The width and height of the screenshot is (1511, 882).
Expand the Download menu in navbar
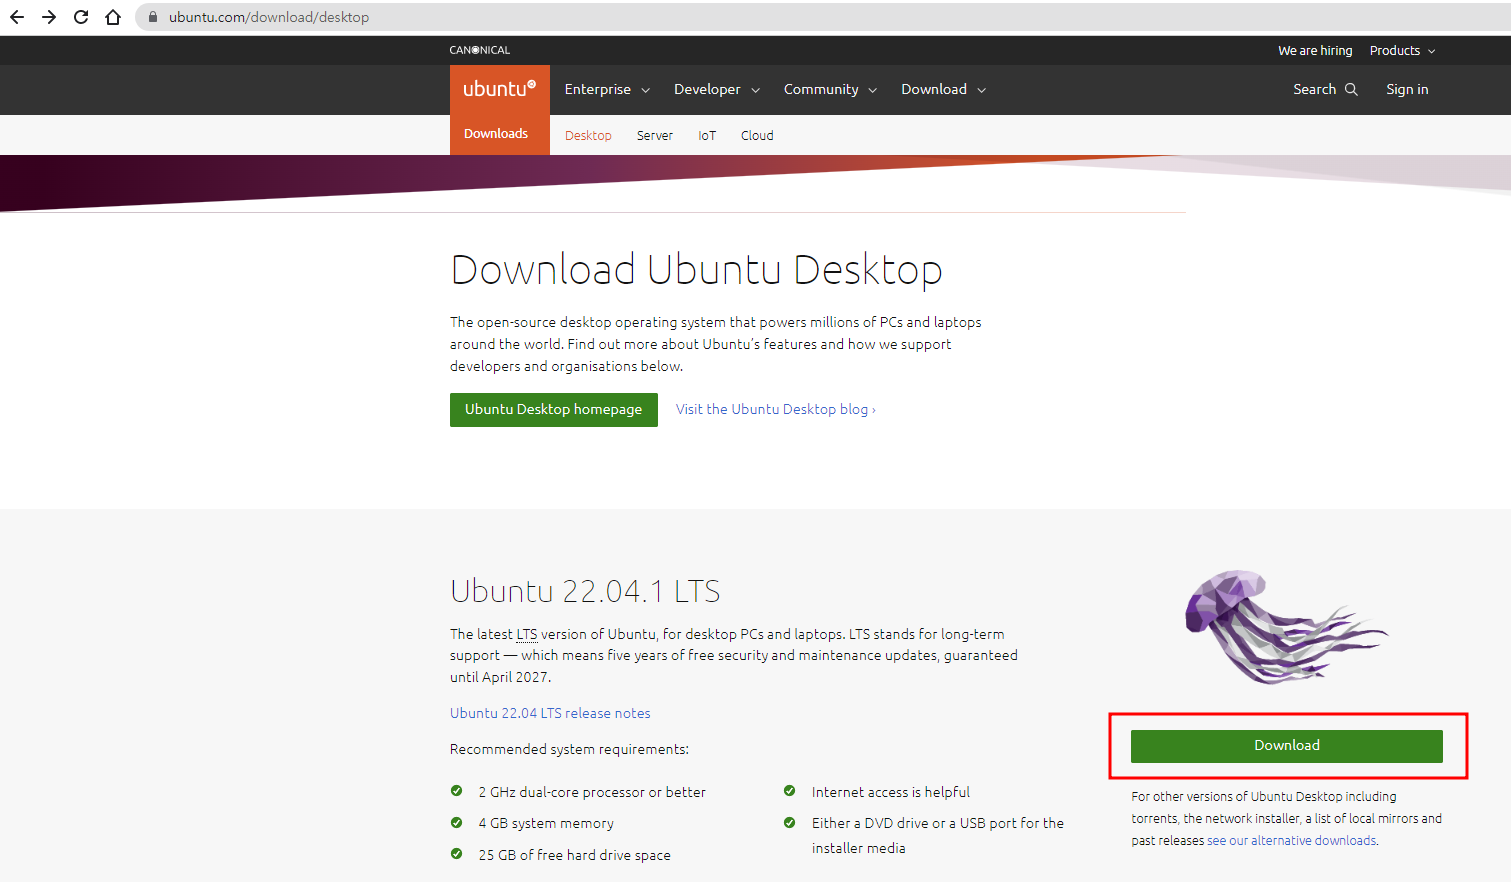tap(943, 89)
